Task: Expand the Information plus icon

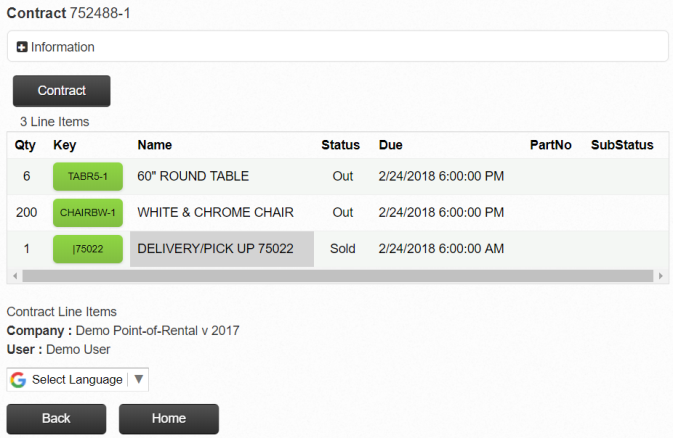Action: tap(22, 47)
